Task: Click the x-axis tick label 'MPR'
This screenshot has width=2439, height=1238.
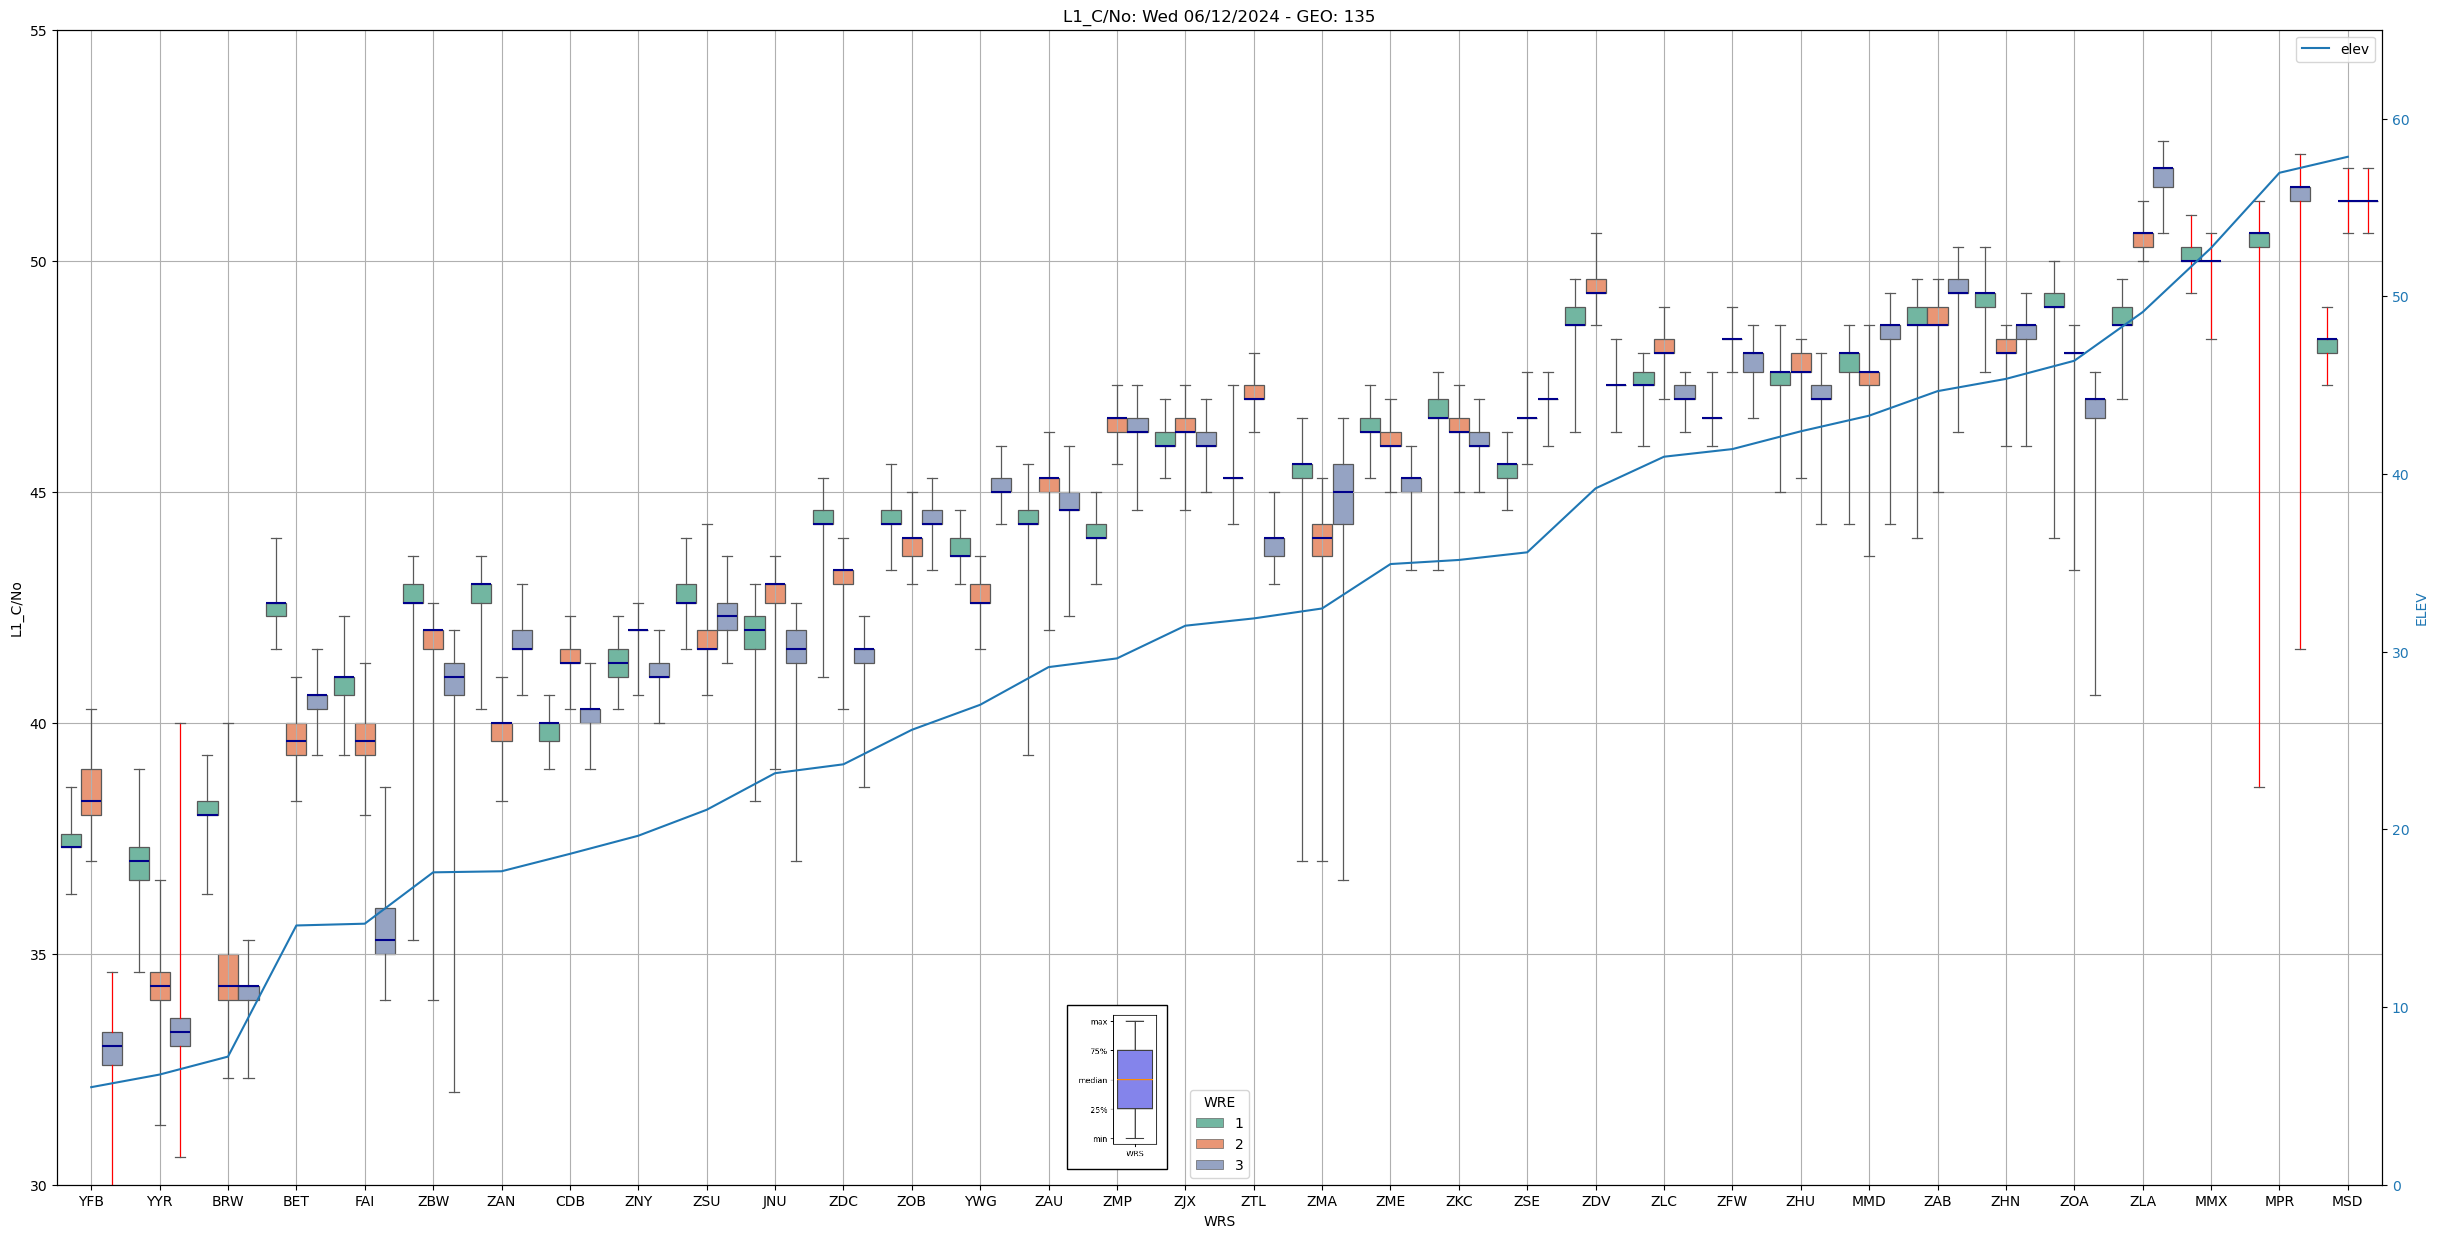Action: [2279, 1201]
